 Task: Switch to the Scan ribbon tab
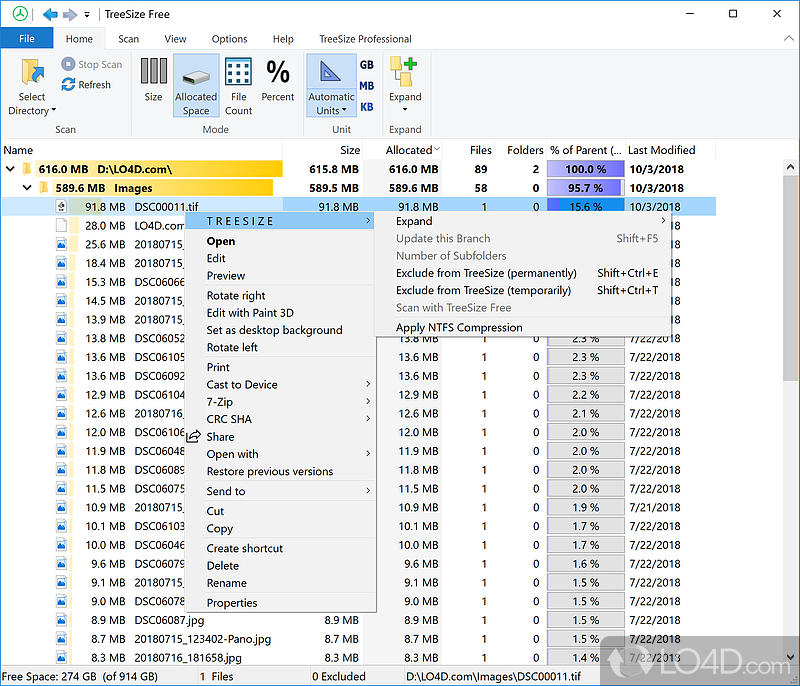[x=128, y=38]
